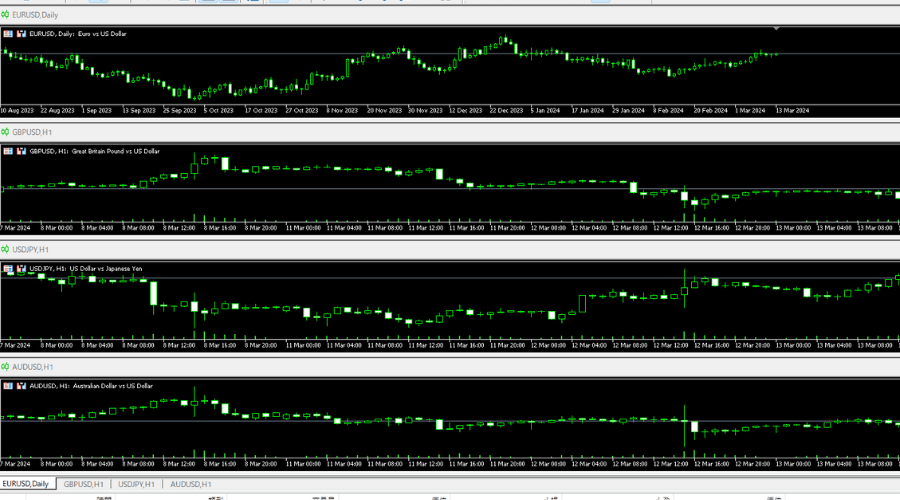
Task: Switch to the USDJPY,H1 tab
Action: click(136, 484)
